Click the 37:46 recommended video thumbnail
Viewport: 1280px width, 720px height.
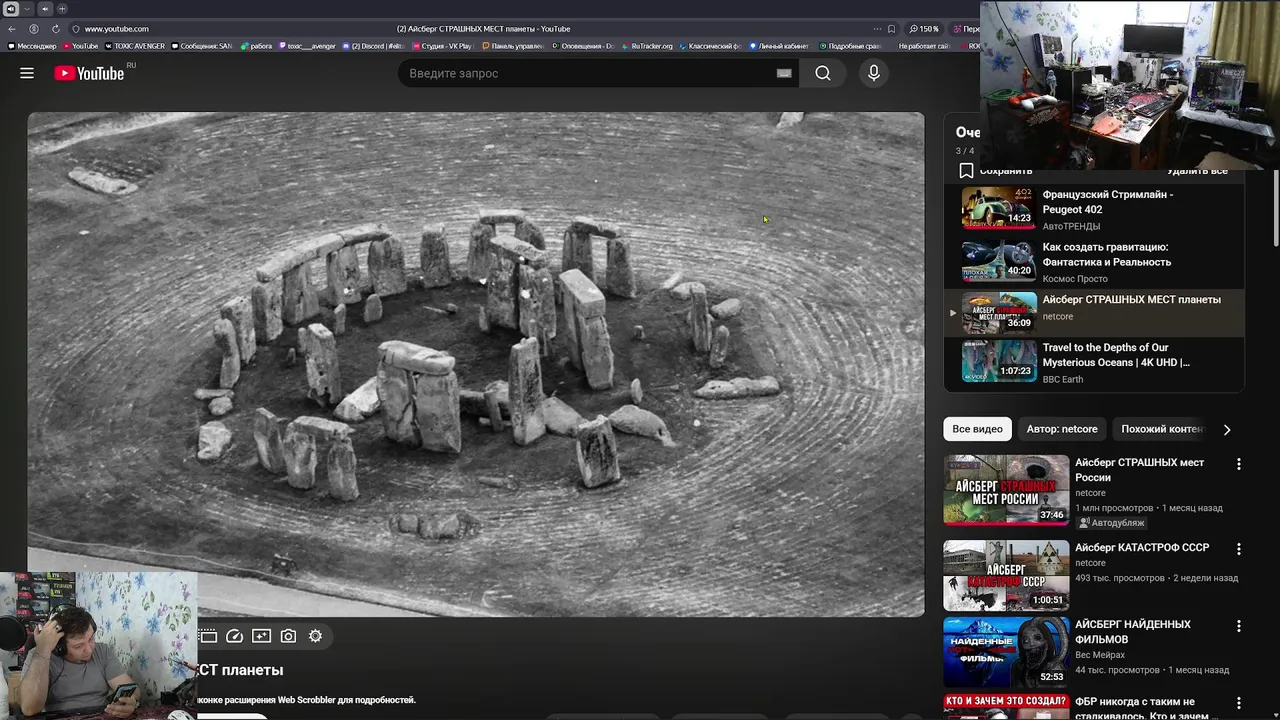point(1006,490)
